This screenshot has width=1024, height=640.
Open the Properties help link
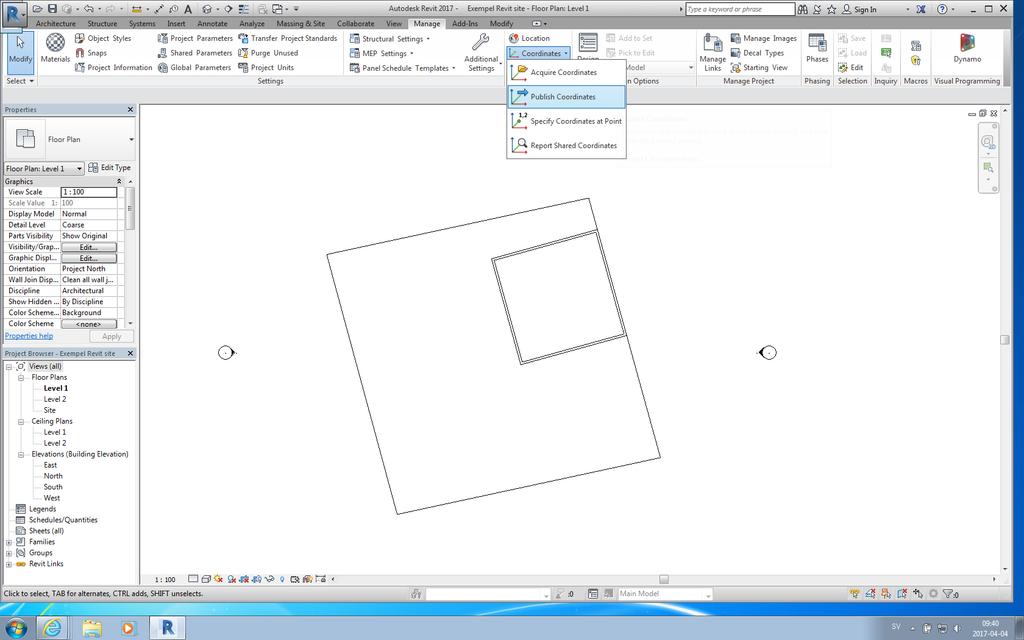(29, 336)
